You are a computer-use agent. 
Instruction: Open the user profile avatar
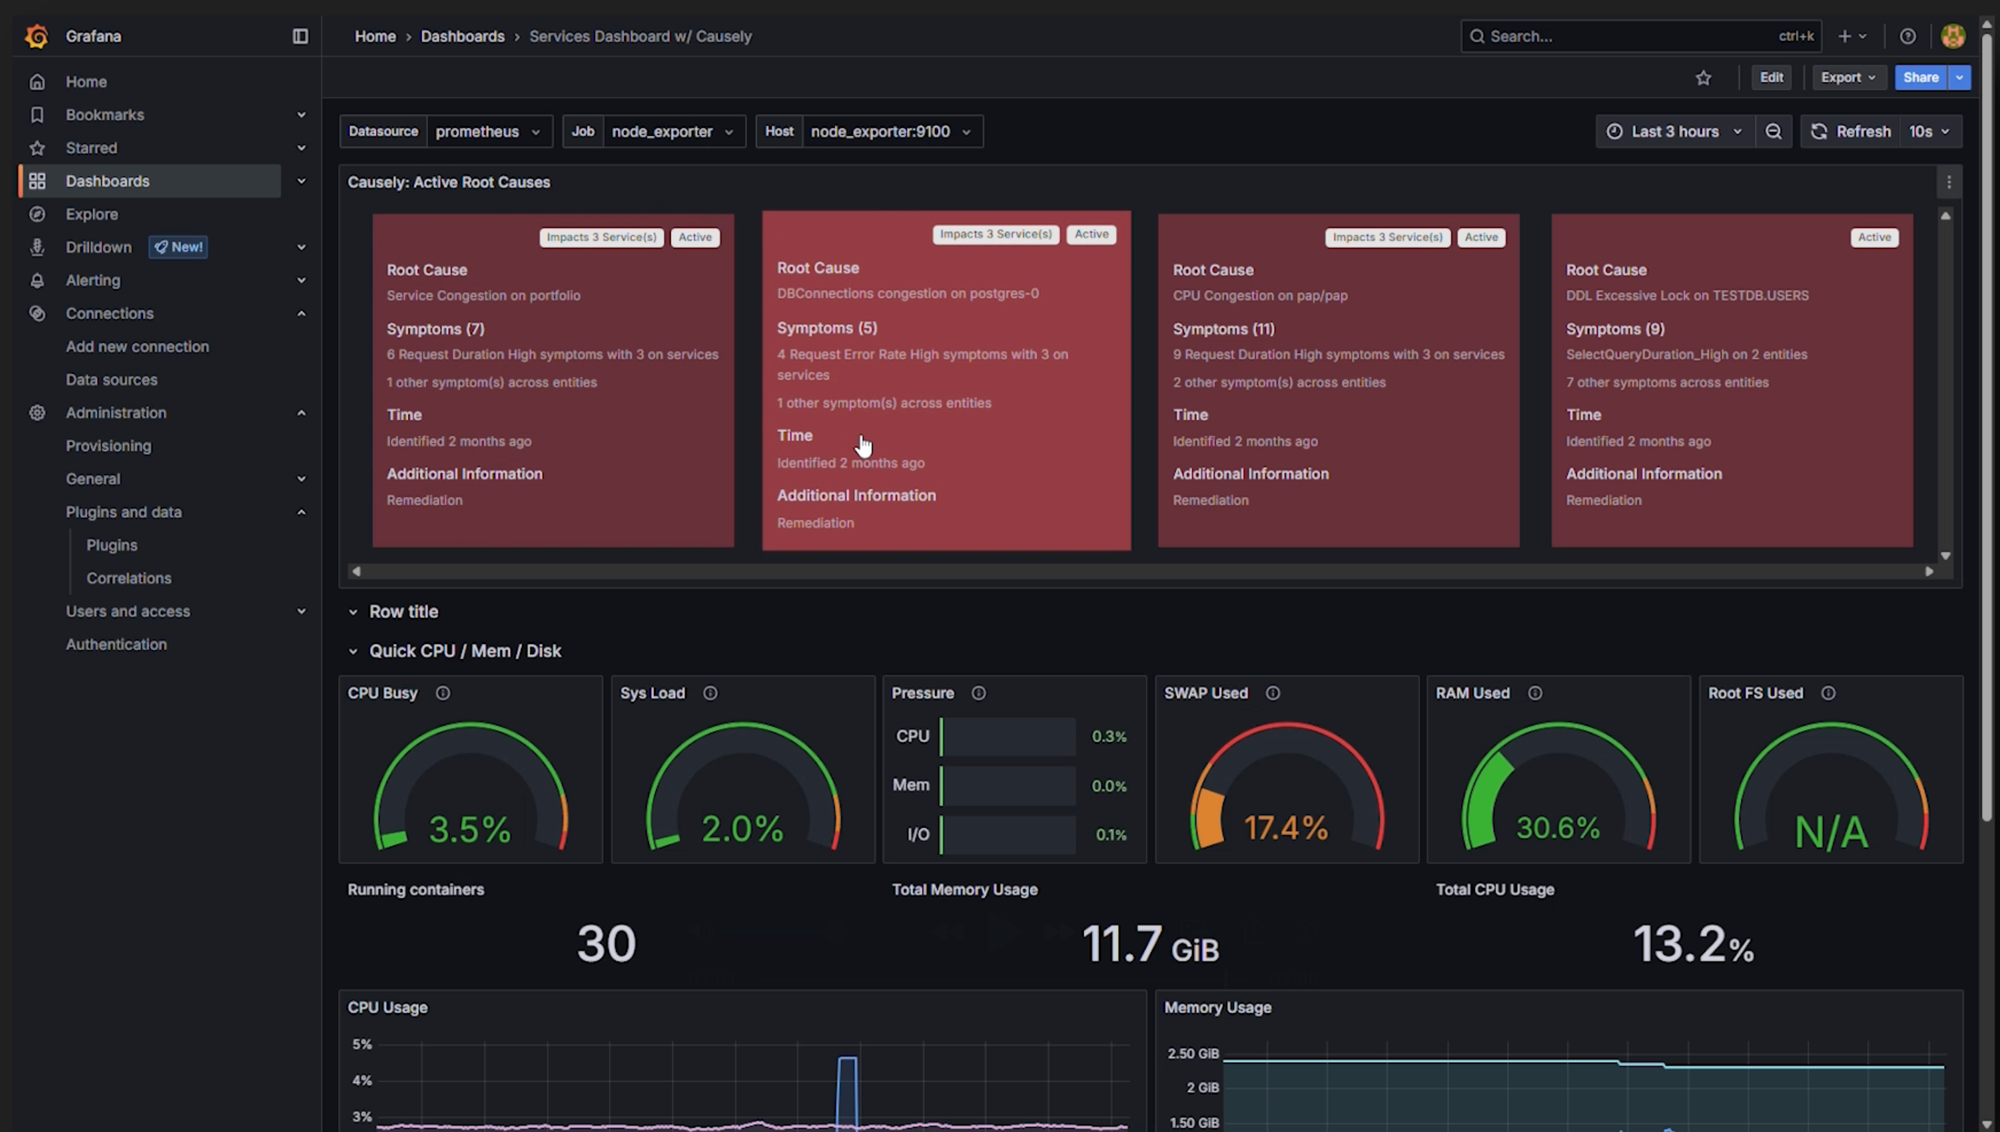point(1953,35)
